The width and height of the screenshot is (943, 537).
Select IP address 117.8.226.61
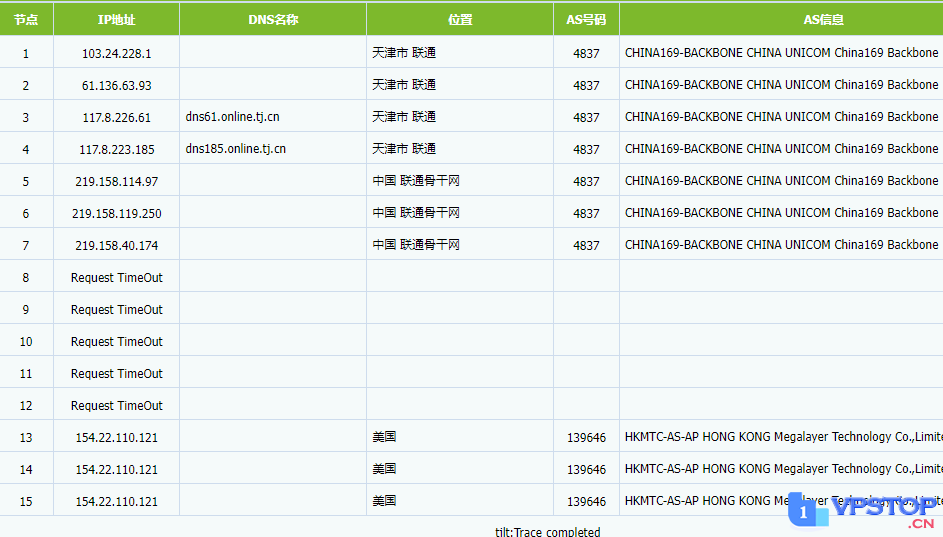[117, 117]
